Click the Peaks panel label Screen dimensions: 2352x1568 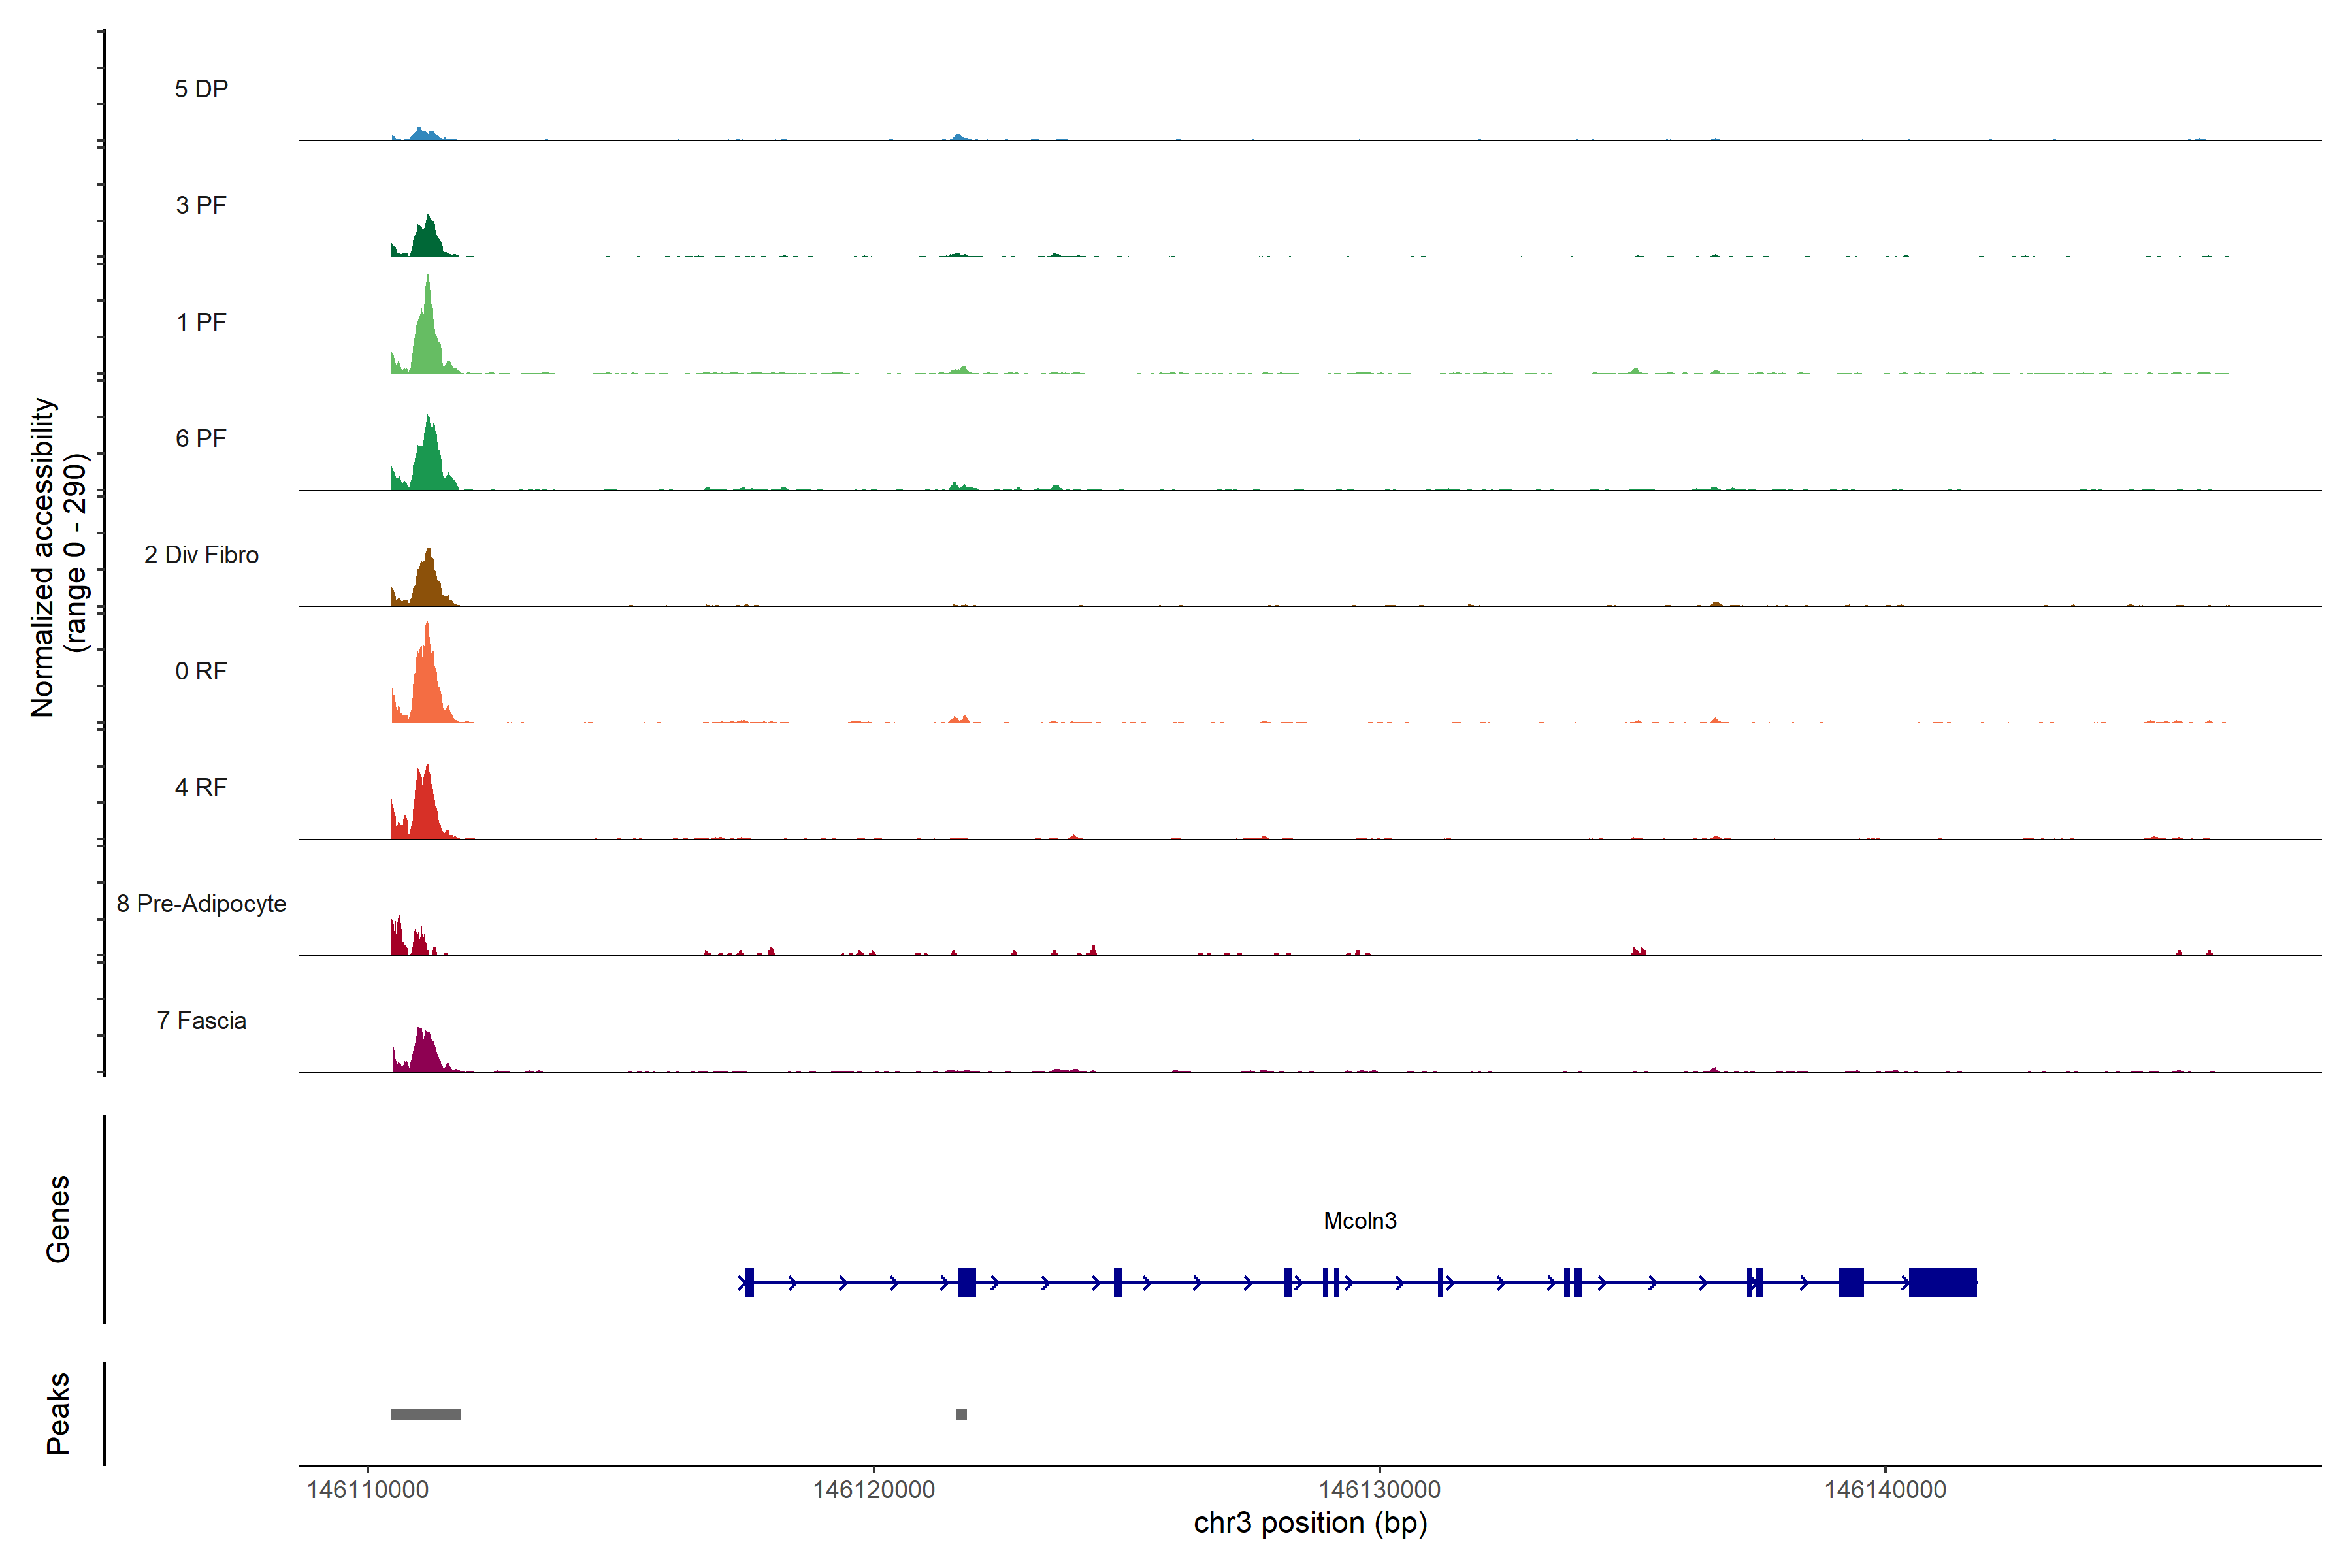[x=58, y=1413]
